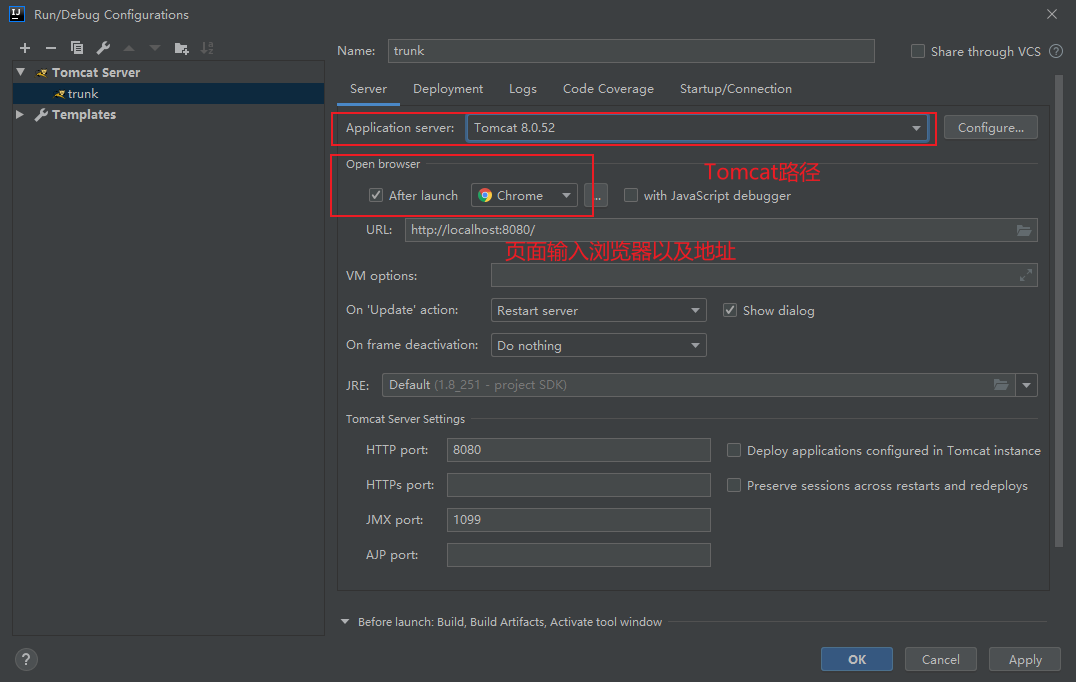The height and width of the screenshot is (682, 1076).
Task: Collapse the Tomcat Server tree node
Action: pos(21,72)
